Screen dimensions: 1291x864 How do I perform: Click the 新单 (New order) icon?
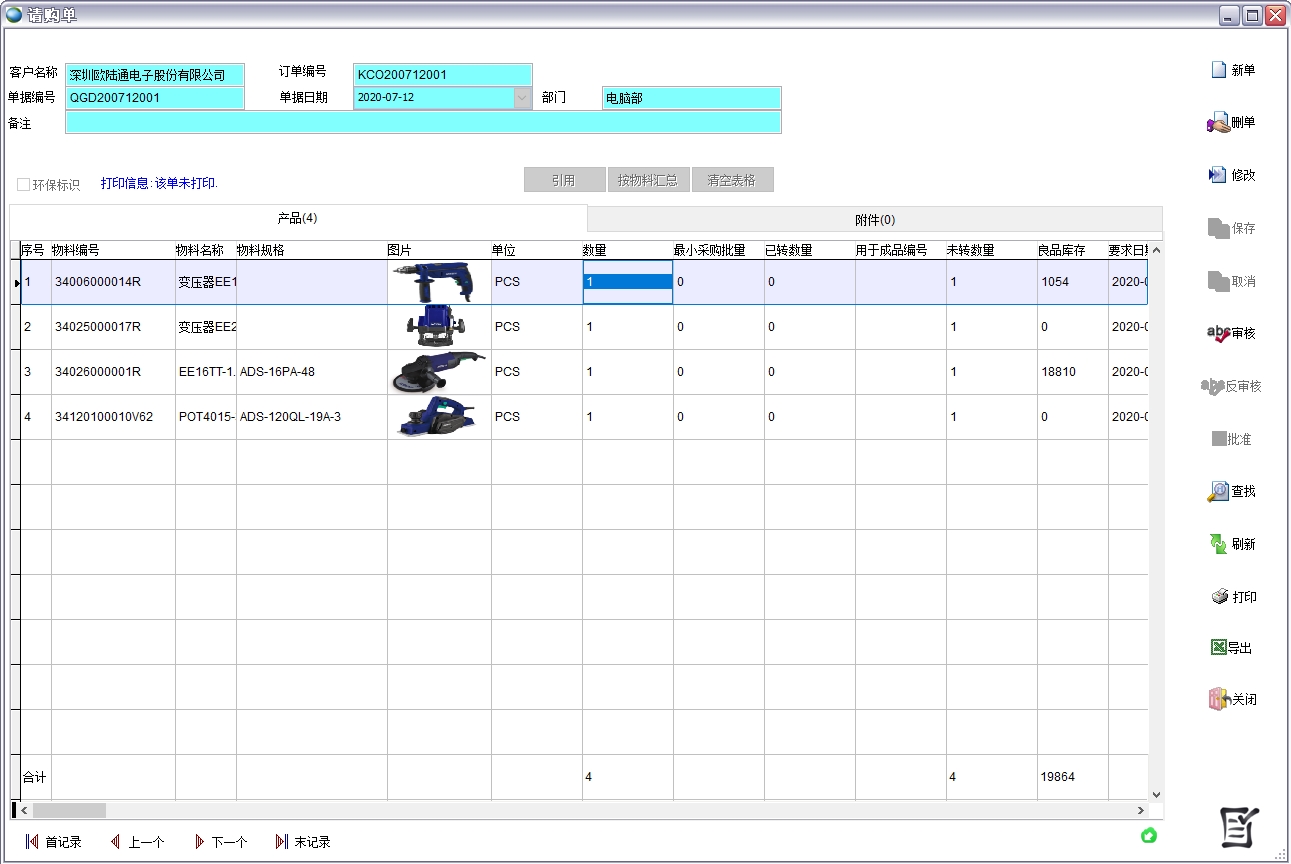pyautogui.click(x=1219, y=70)
